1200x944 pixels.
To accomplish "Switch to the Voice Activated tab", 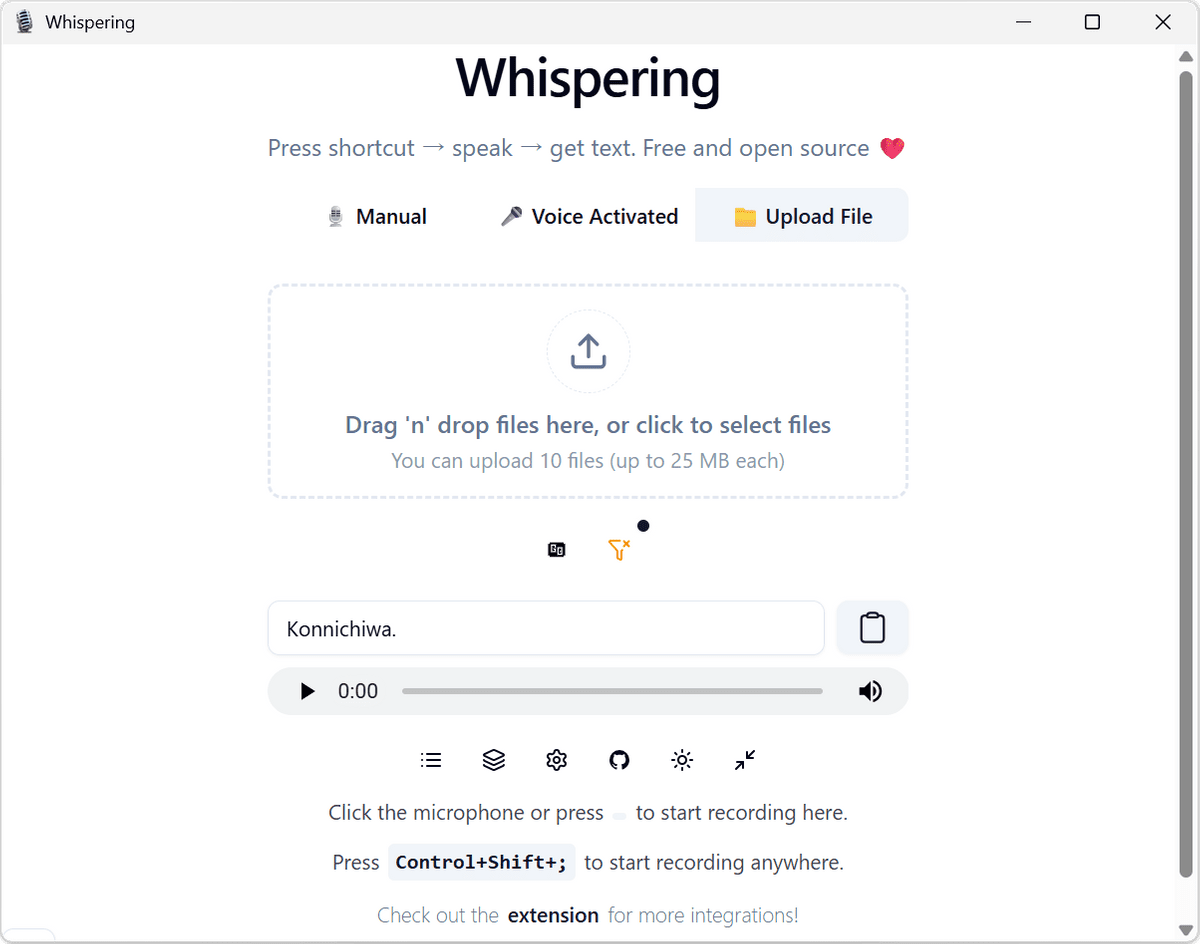I will [x=589, y=216].
